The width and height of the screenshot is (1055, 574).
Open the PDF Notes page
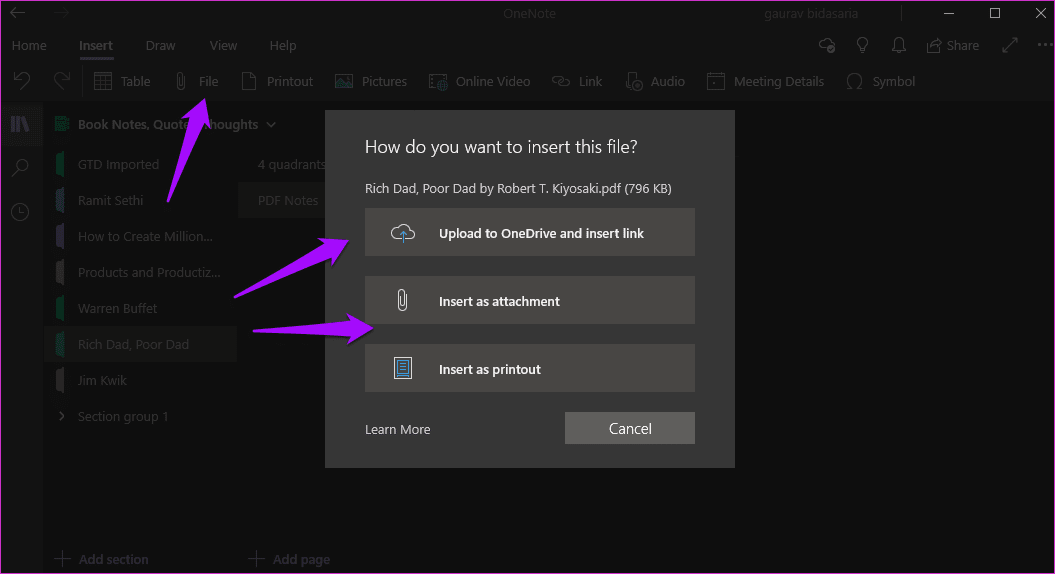(283, 201)
